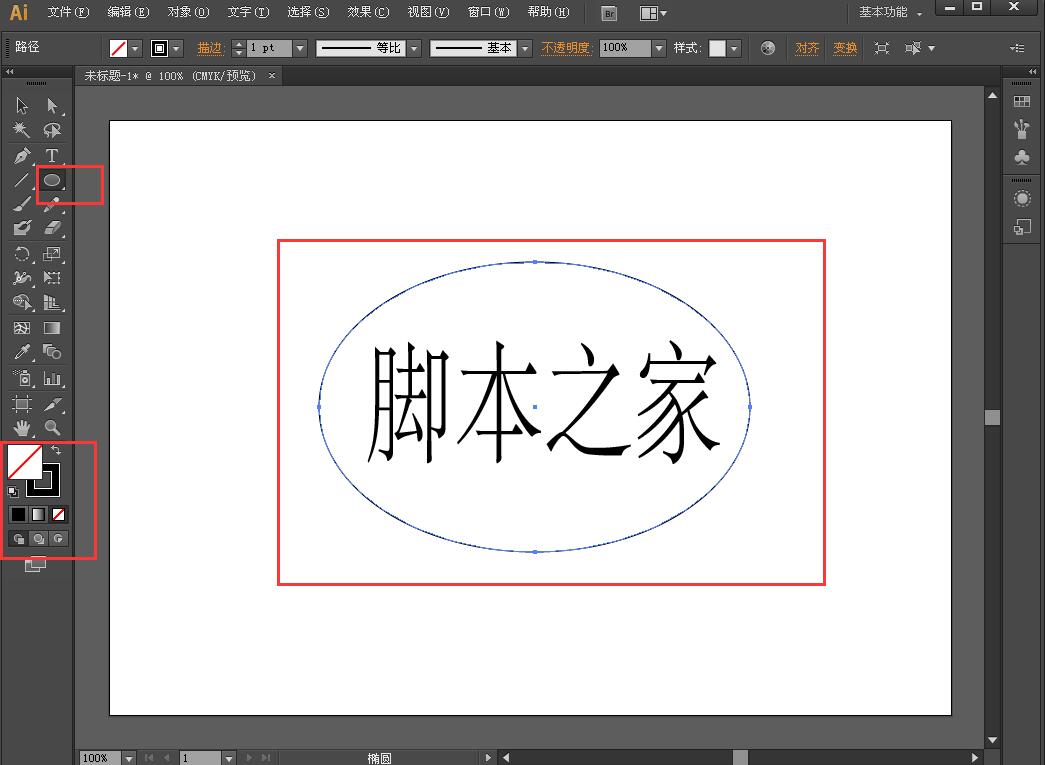Select the Magic Wand tool
Image resolution: width=1045 pixels, height=765 pixels.
22,130
